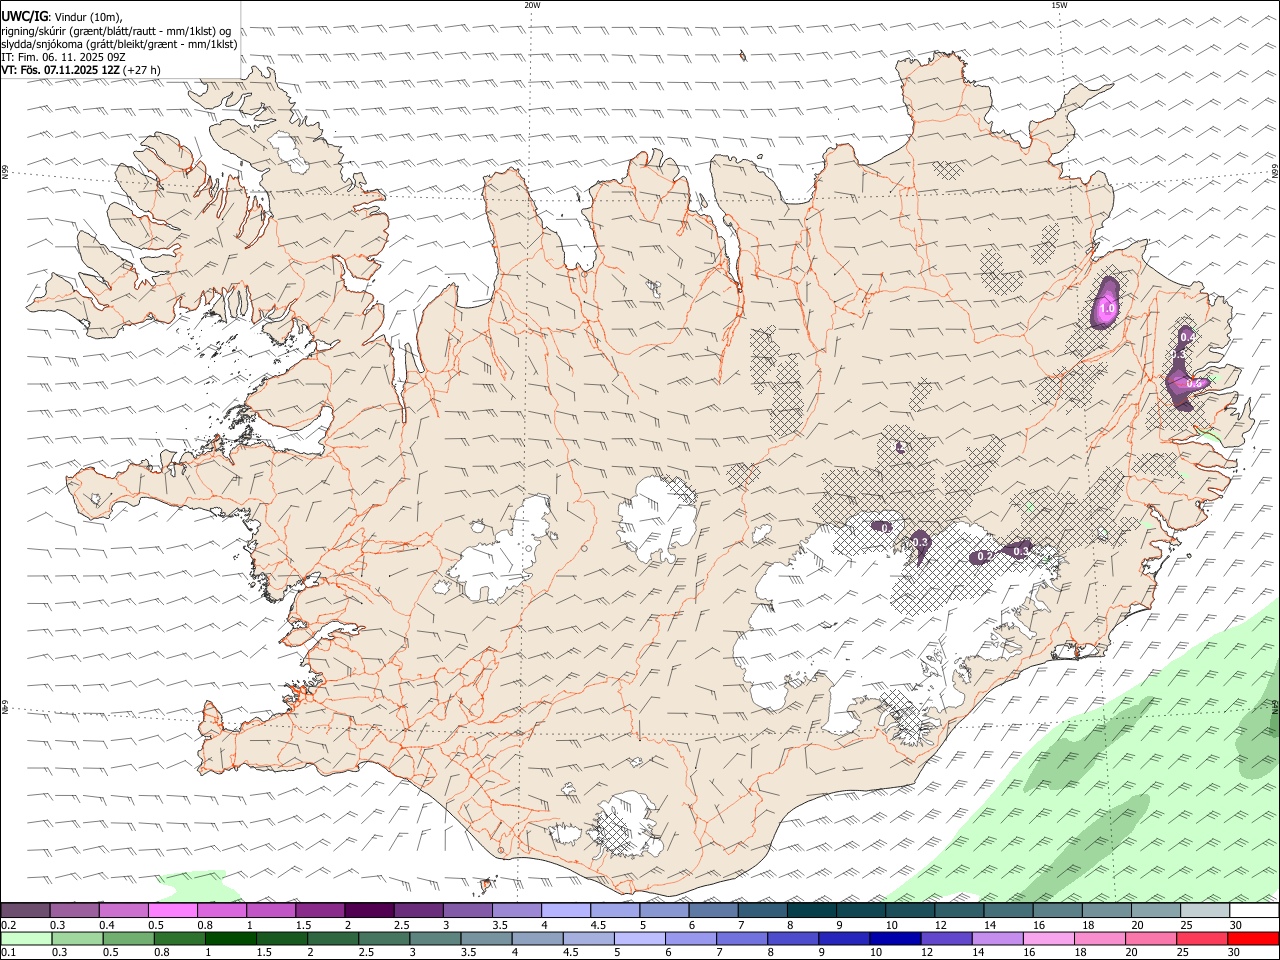
Task: Click the 'rigning/skúrir' description line in legend box
Action: tap(116, 31)
